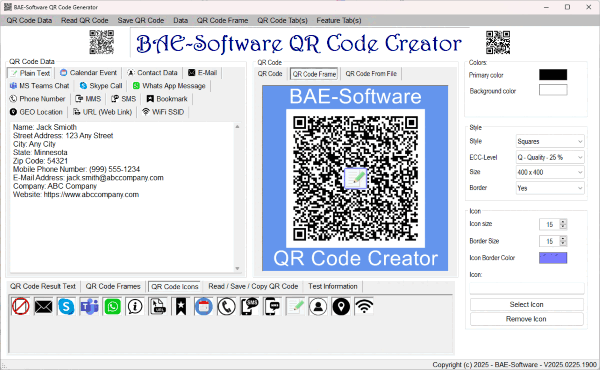Switch to the SMS tab
This screenshot has height=370, width=600.
point(124,99)
